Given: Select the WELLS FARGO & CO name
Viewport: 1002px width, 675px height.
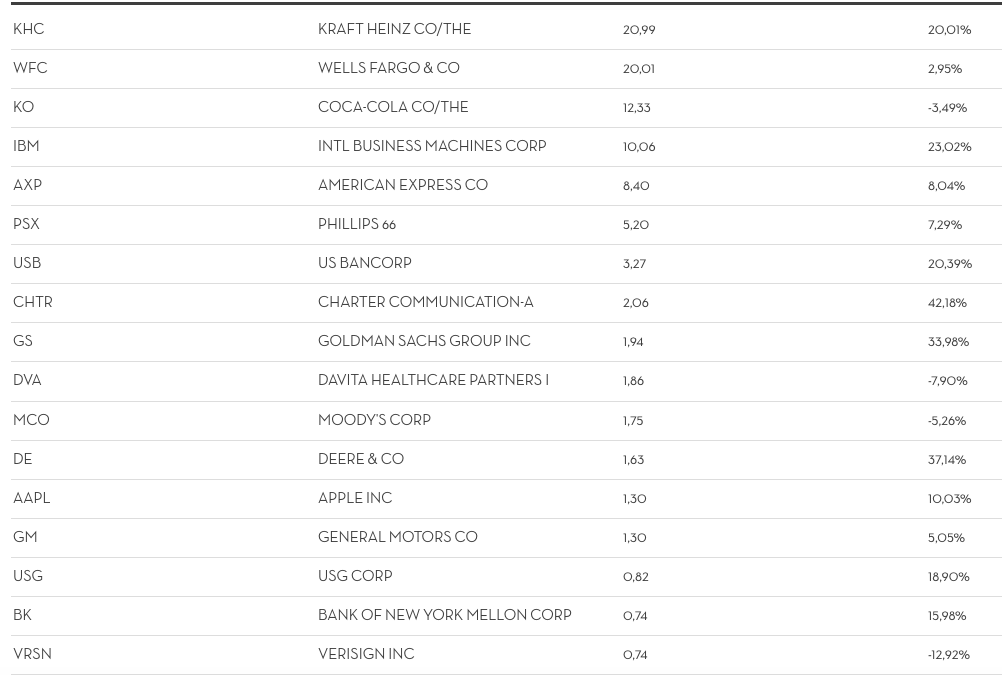Looking at the screenshot, I should click(388, 68).
